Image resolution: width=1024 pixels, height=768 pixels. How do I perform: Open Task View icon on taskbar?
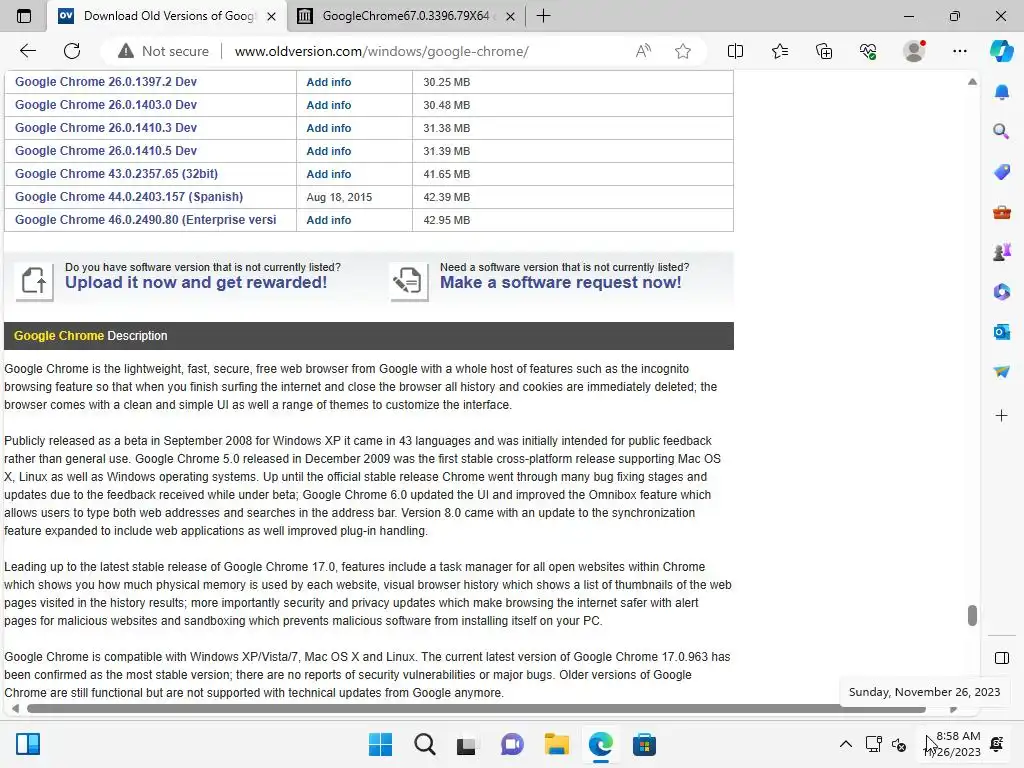(x=466, y=745)
